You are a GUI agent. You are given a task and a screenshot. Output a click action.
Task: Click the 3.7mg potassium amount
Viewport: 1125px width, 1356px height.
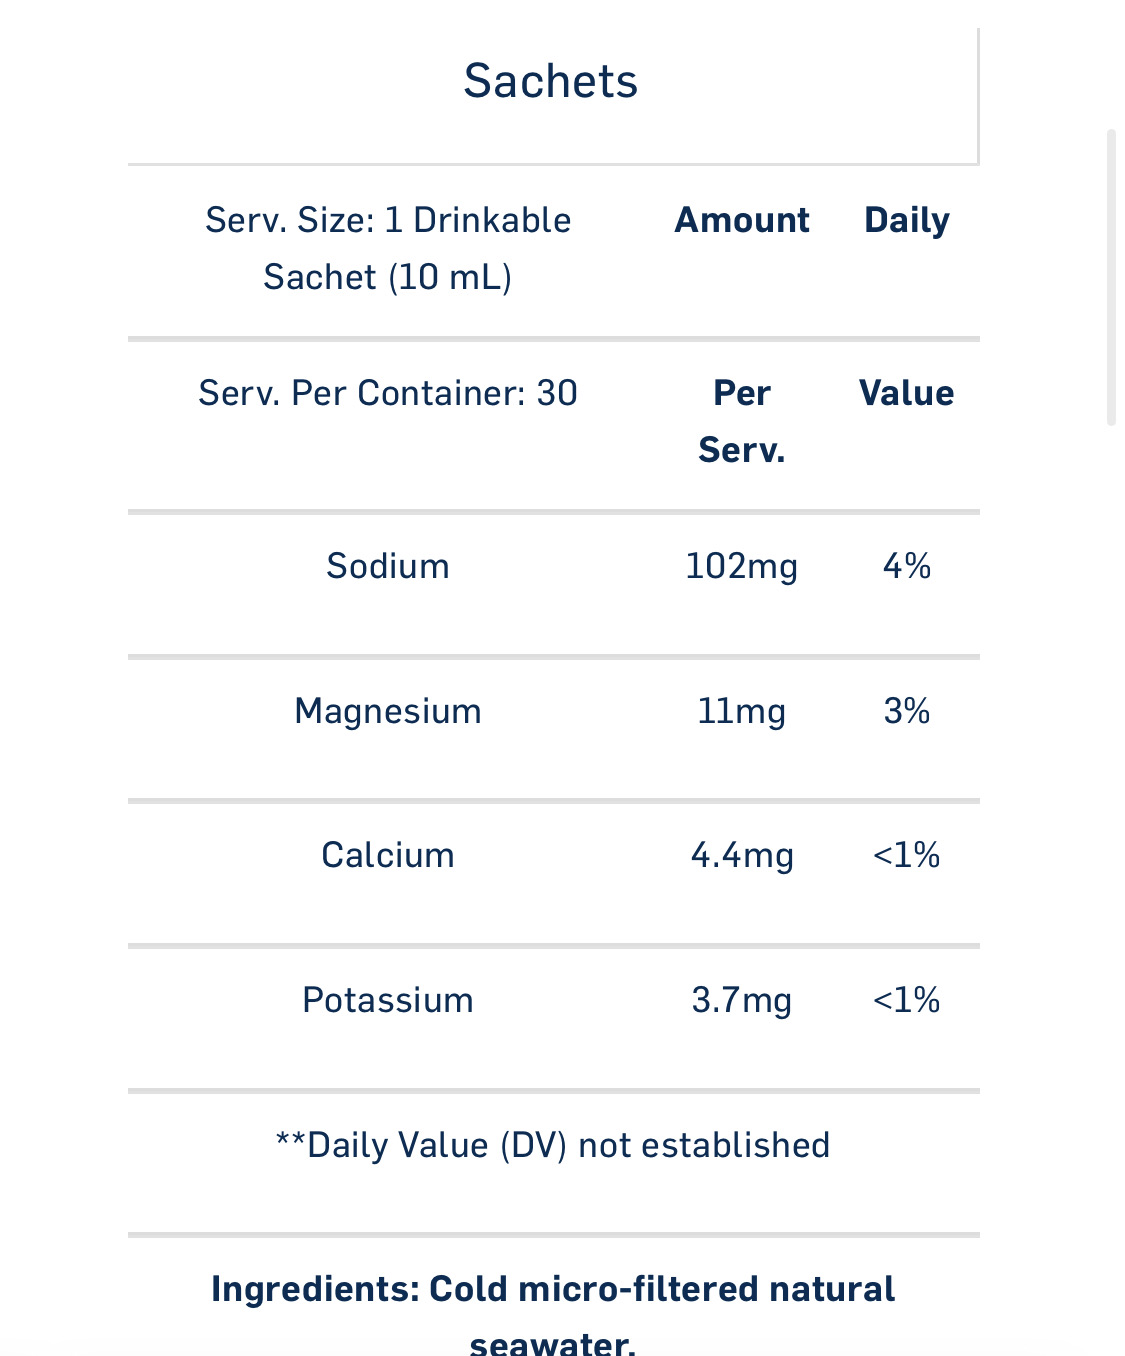click(742, 1000)
